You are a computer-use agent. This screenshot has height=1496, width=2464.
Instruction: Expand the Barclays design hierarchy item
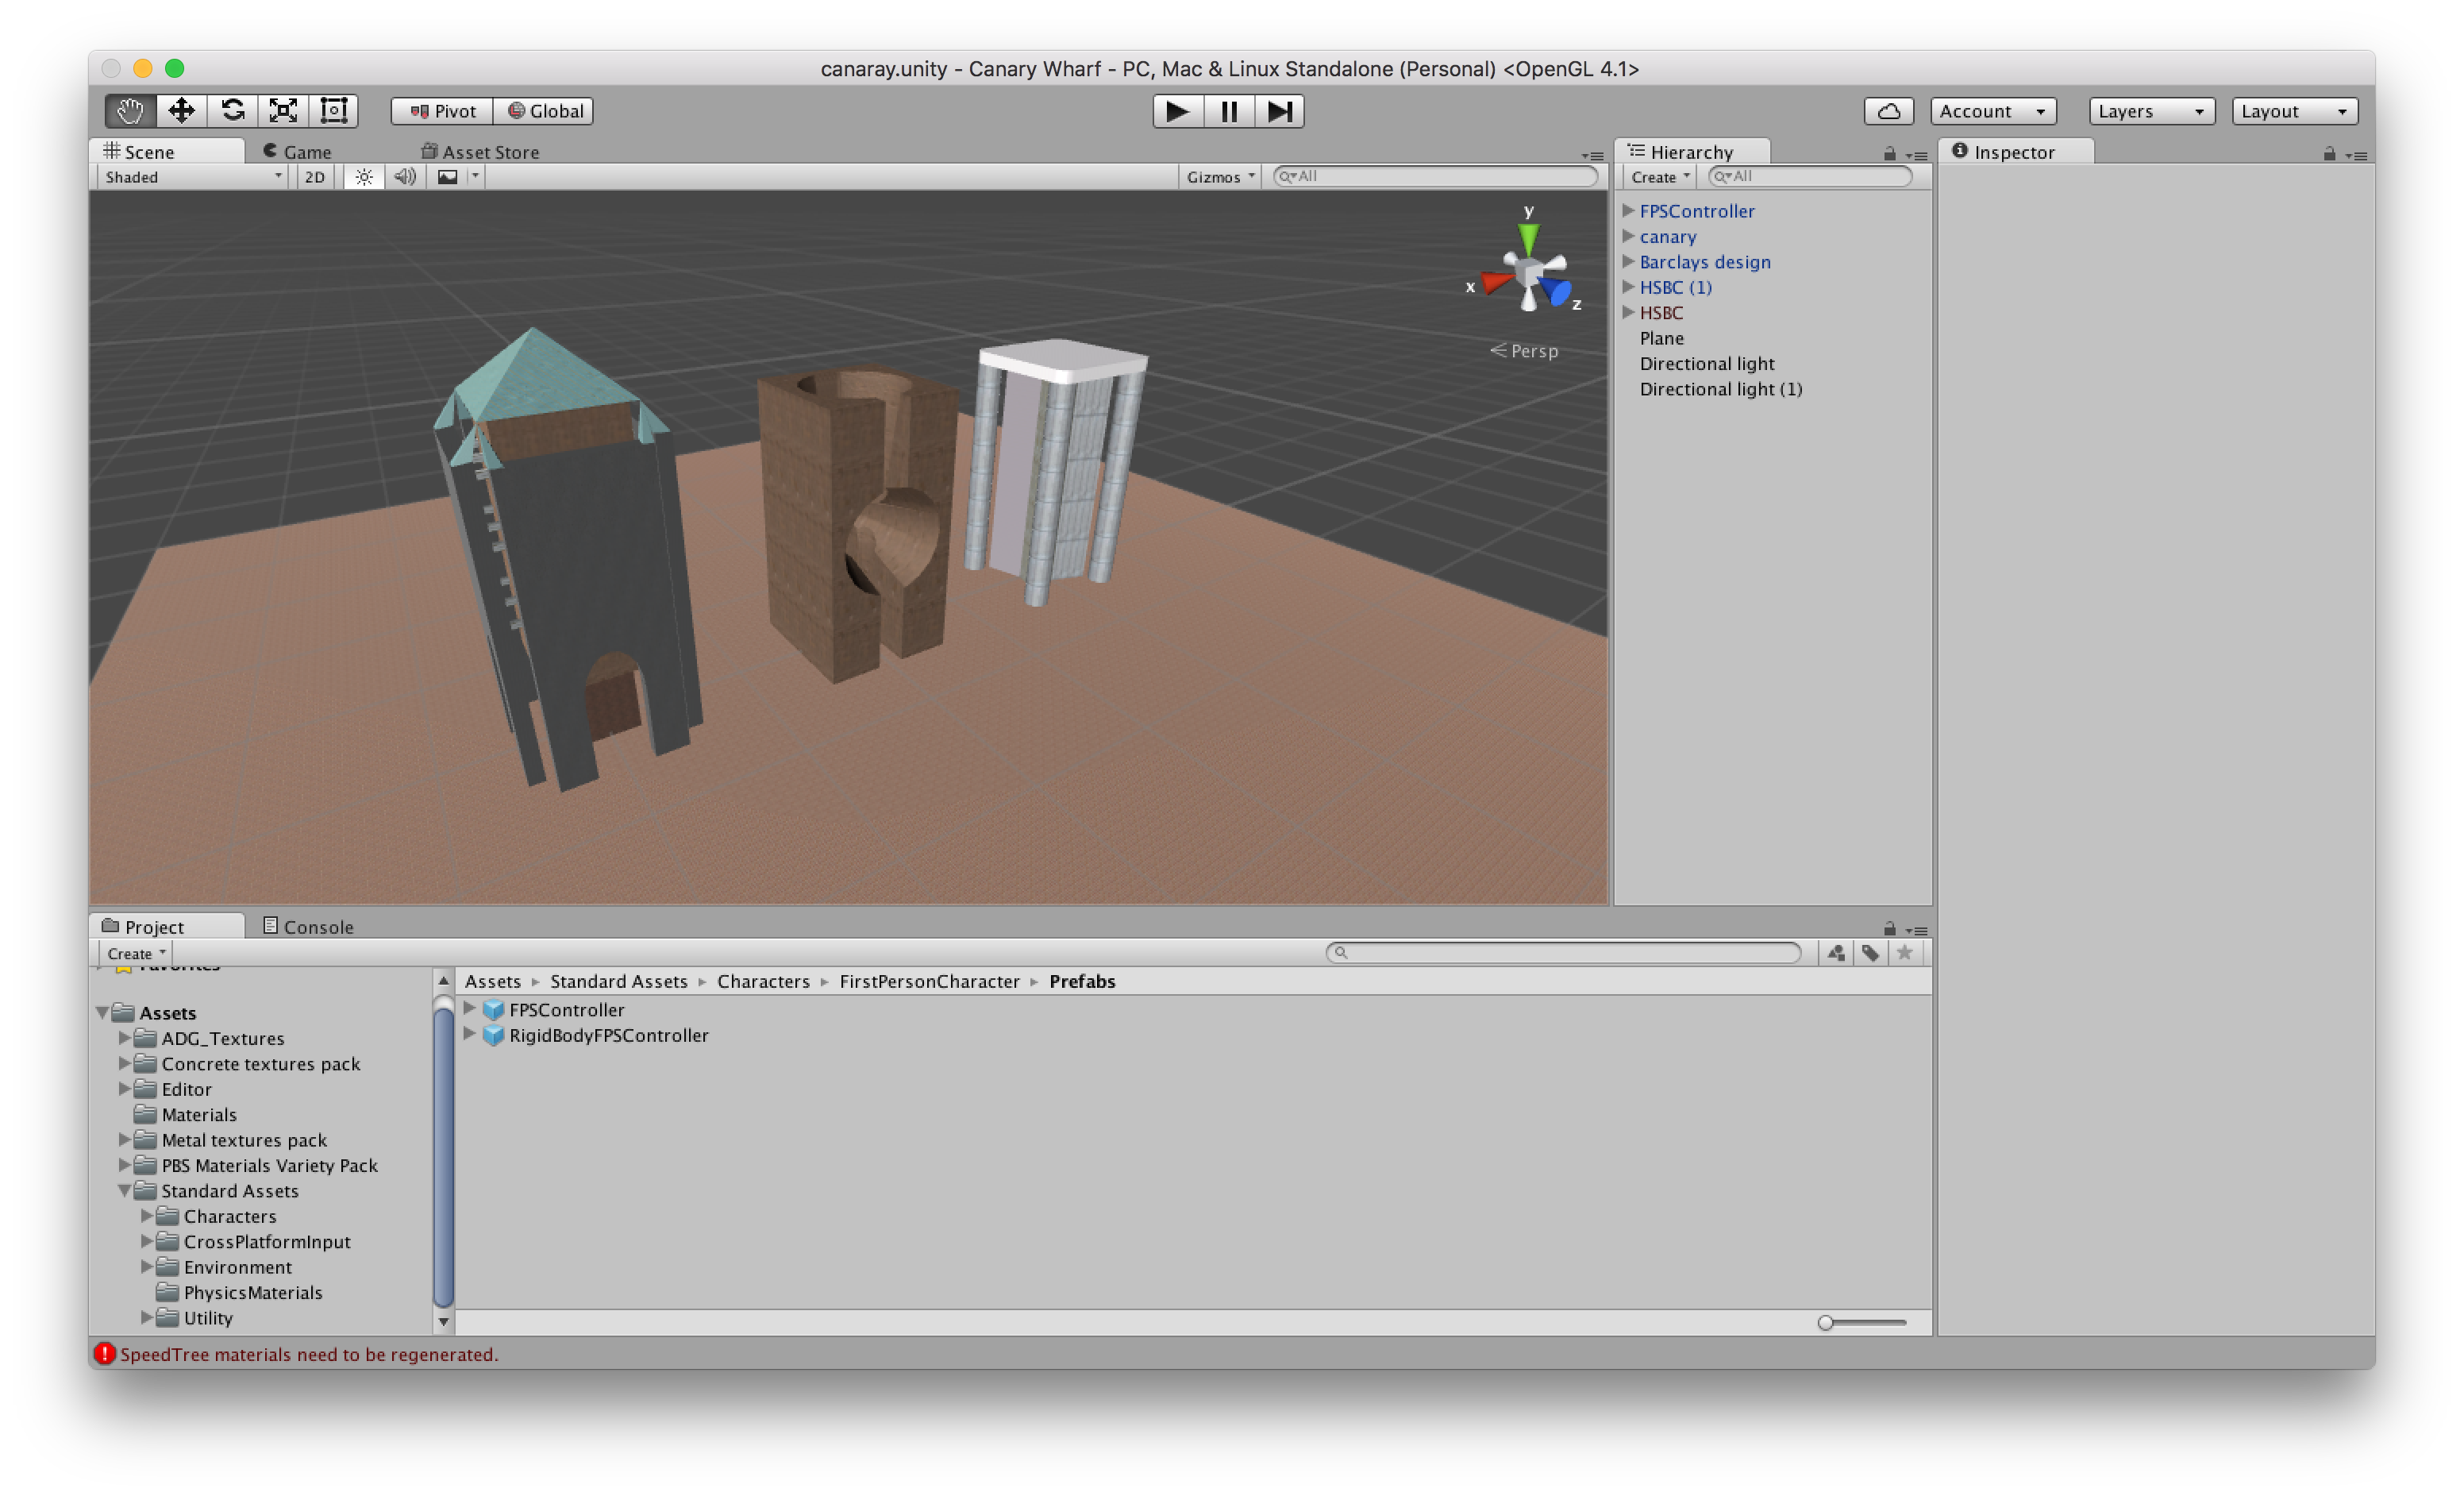pyautogui.click(x=1628, y=261)
